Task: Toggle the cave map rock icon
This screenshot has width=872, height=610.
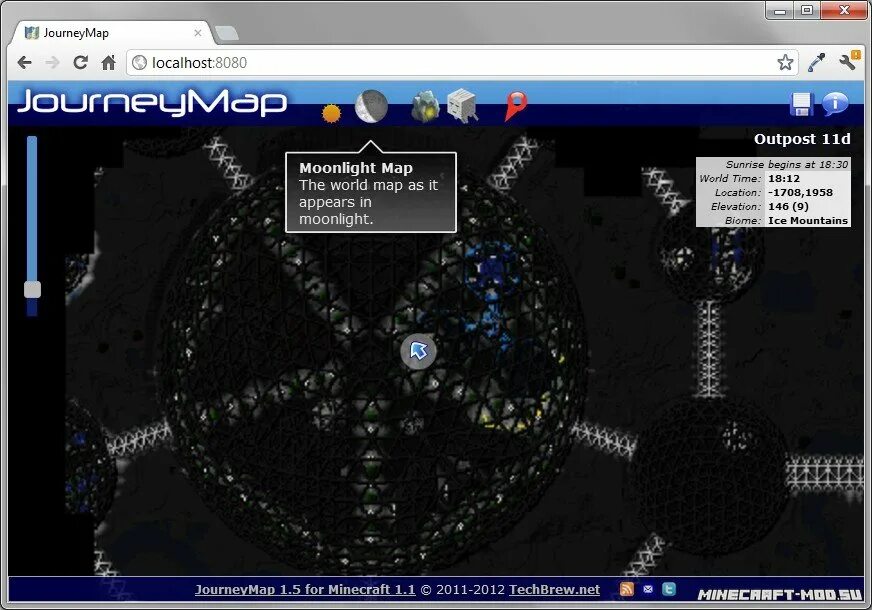Action: pos(425,106)
